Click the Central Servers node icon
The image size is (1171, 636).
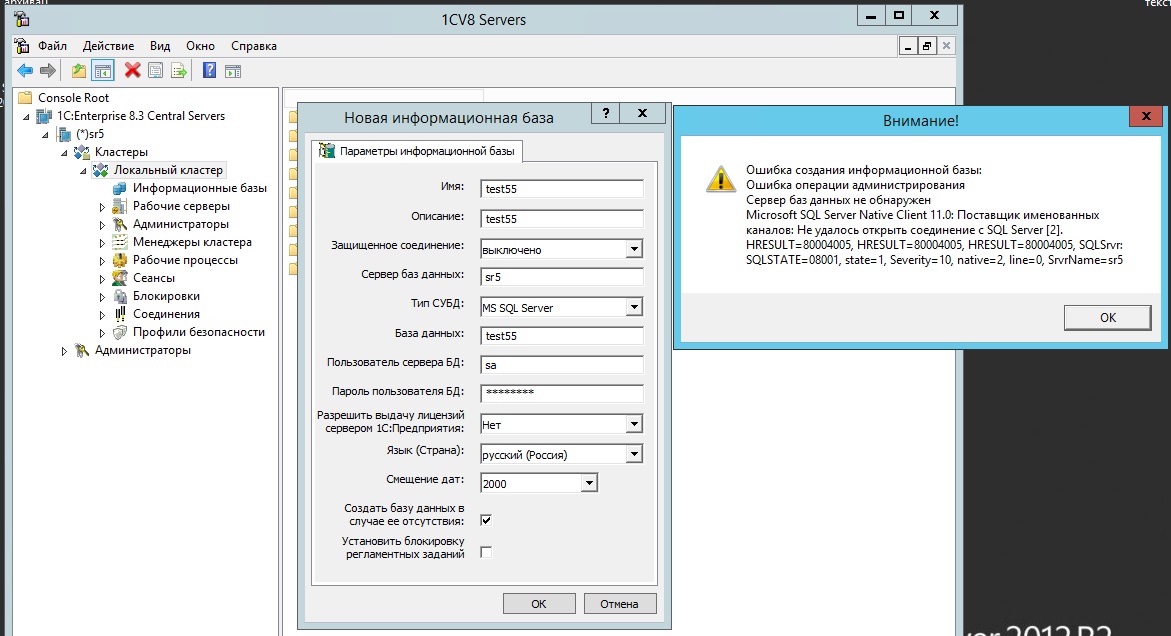[x=45, y=116]
